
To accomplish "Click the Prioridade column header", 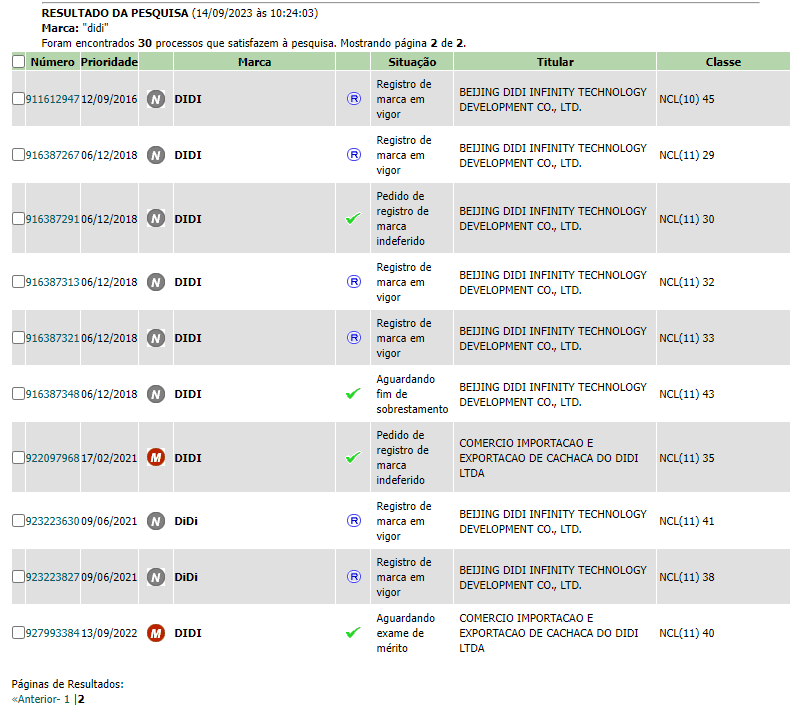I will (109, 62).
